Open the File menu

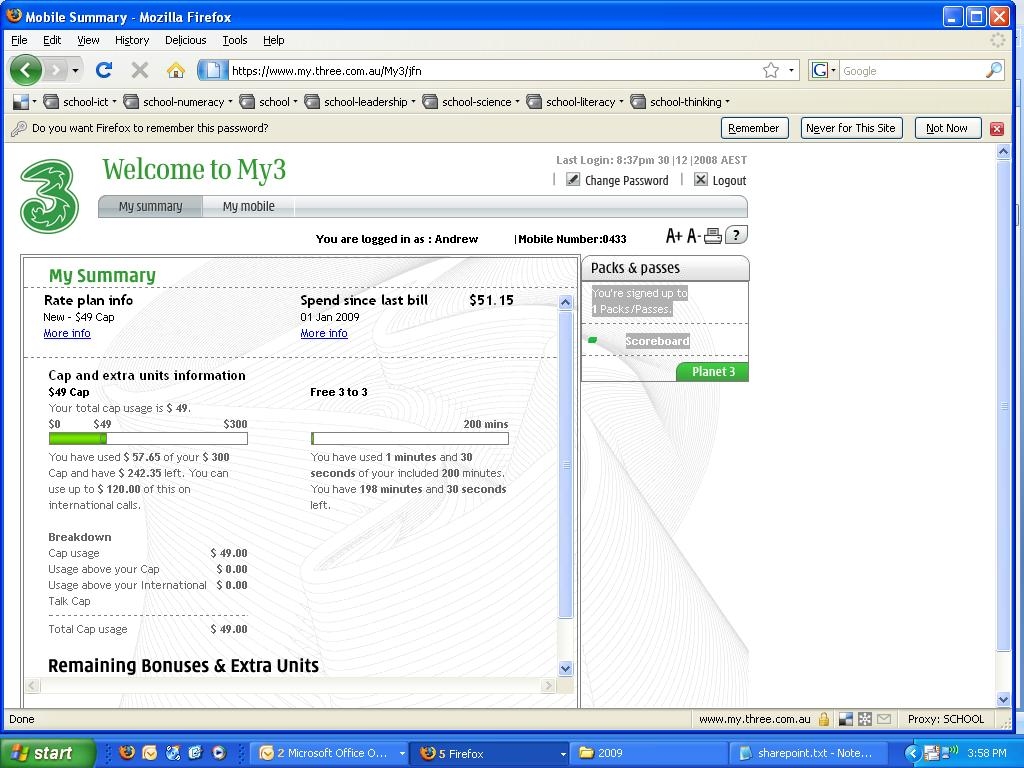(19, 40)
